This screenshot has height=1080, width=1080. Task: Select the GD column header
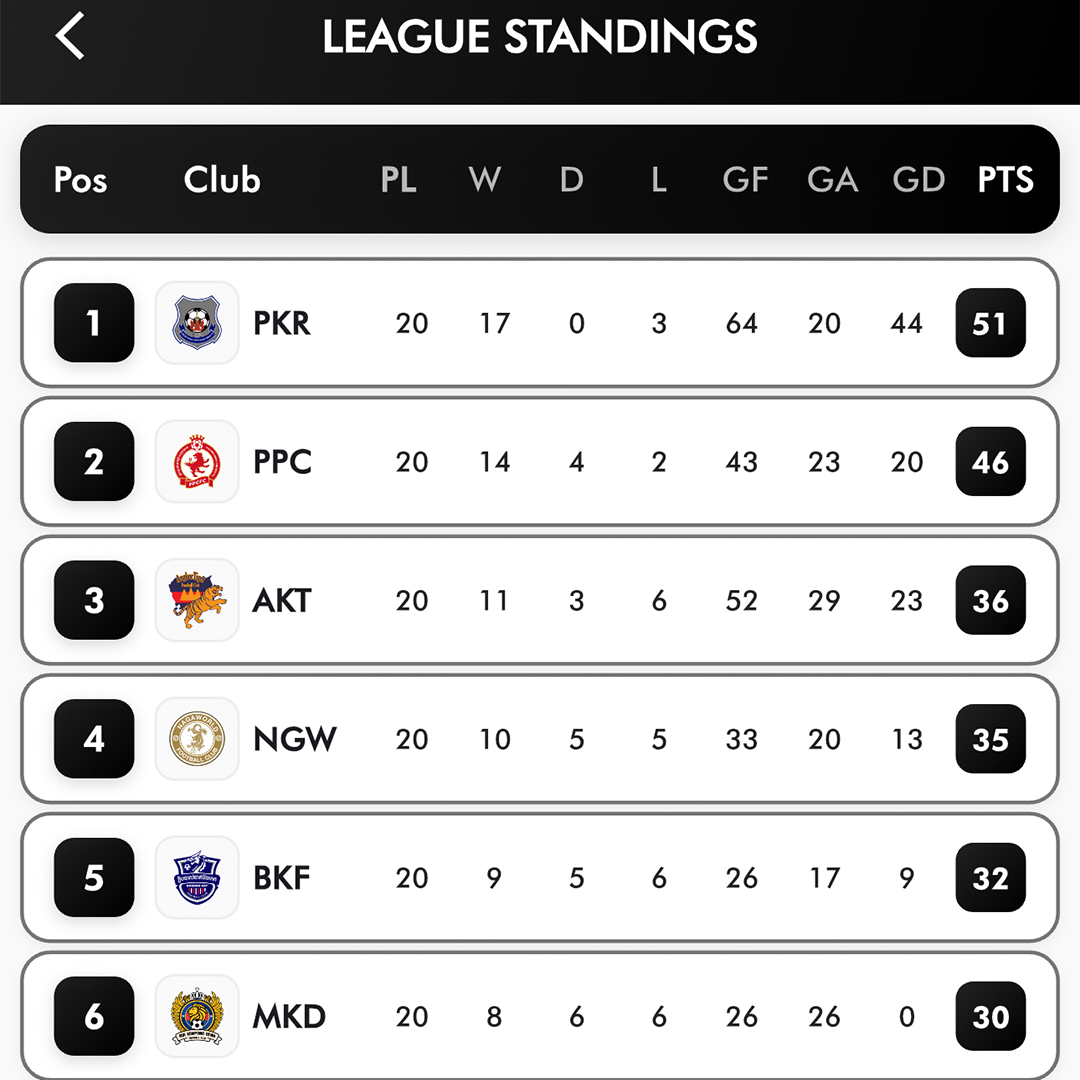919,180
